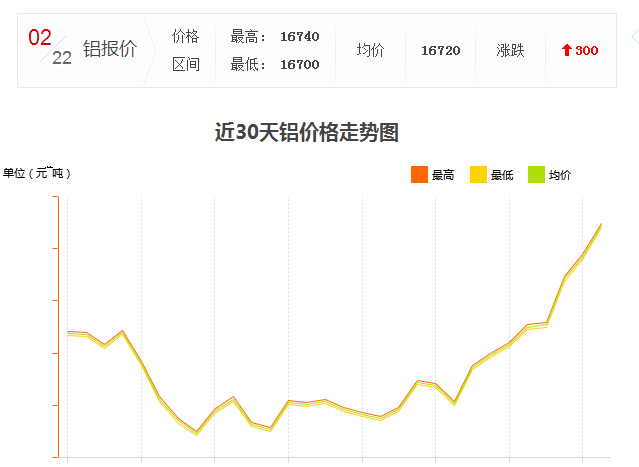The image size is (639, 467).
Task: Click the chevron at the right edge
Action: [634, 37]
